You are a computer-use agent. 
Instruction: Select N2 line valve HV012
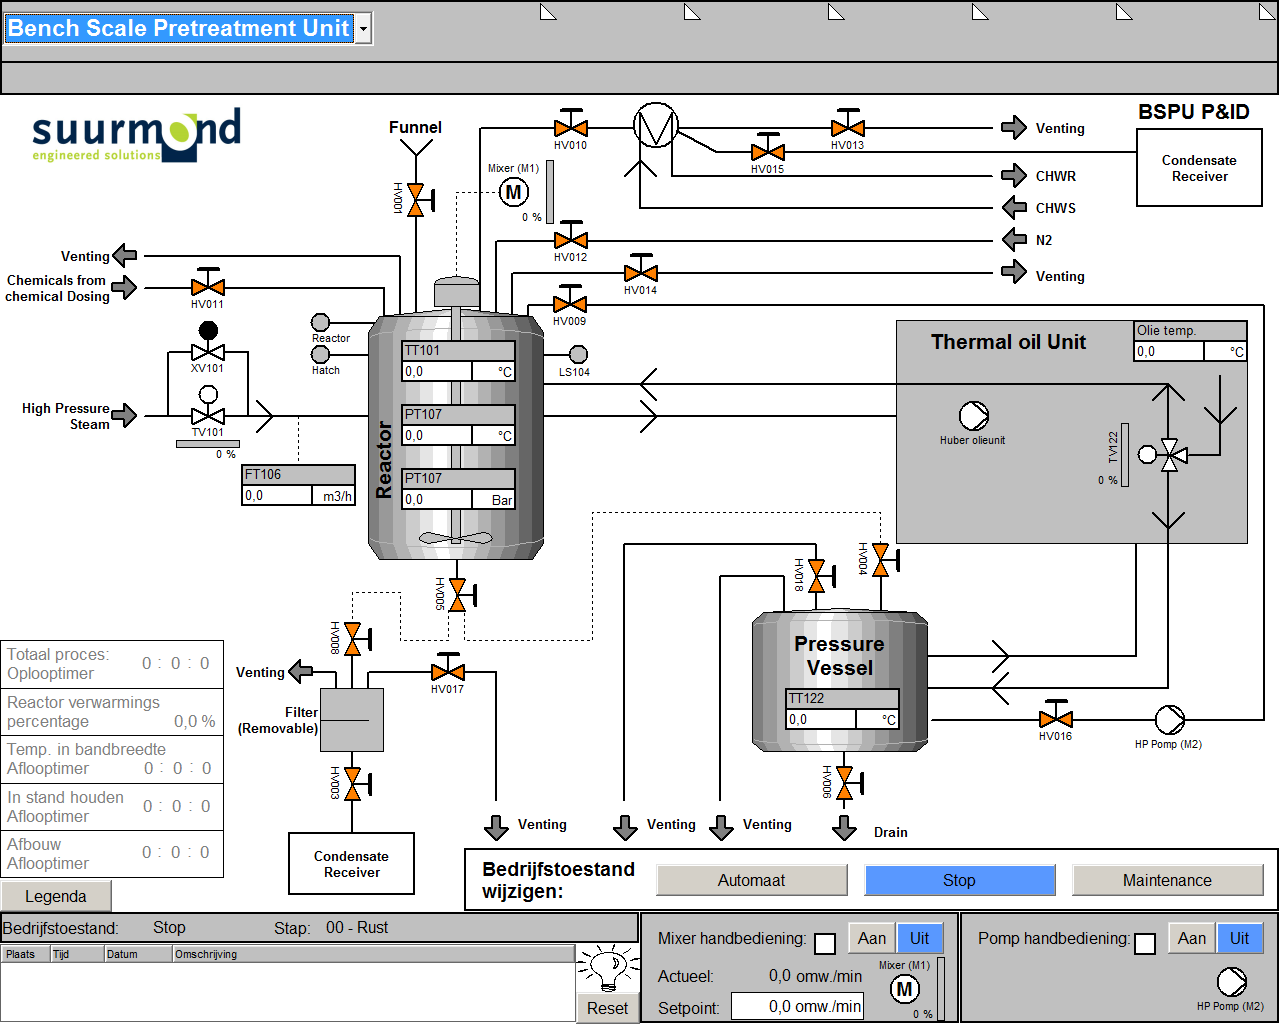571,238
